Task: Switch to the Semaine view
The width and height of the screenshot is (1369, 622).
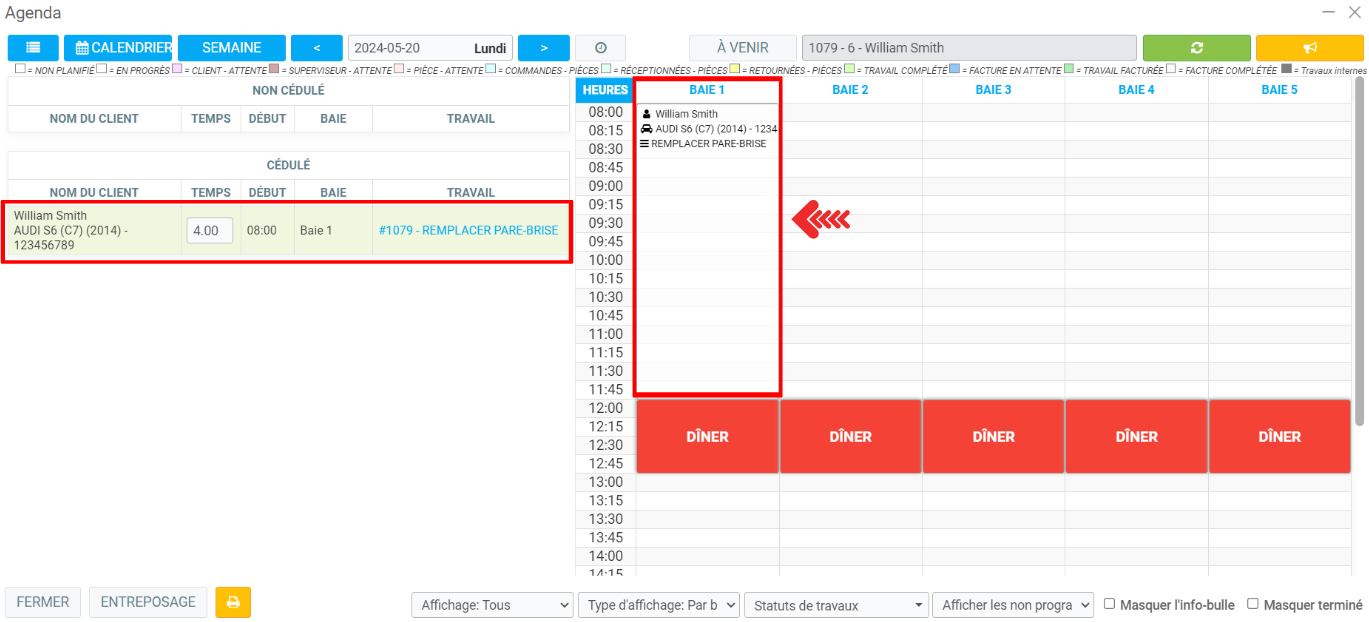Action: [231, 48]
